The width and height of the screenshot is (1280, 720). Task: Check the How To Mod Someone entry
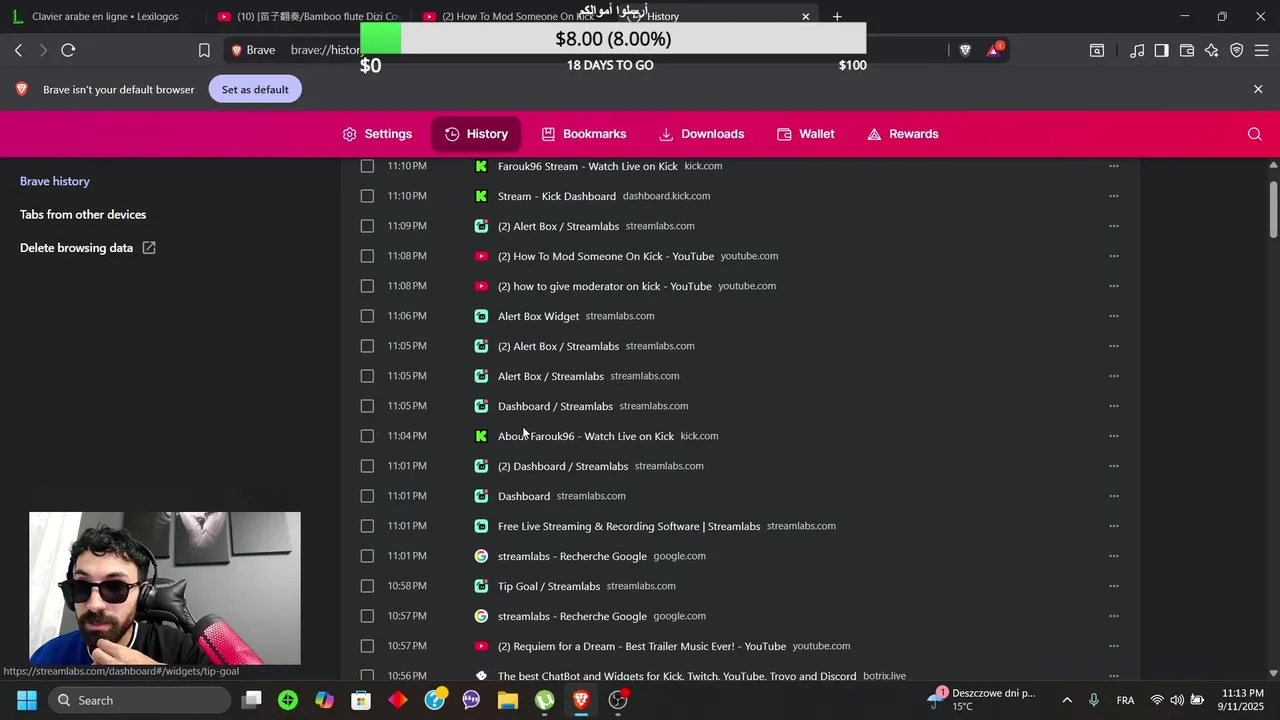pos(367,256)
